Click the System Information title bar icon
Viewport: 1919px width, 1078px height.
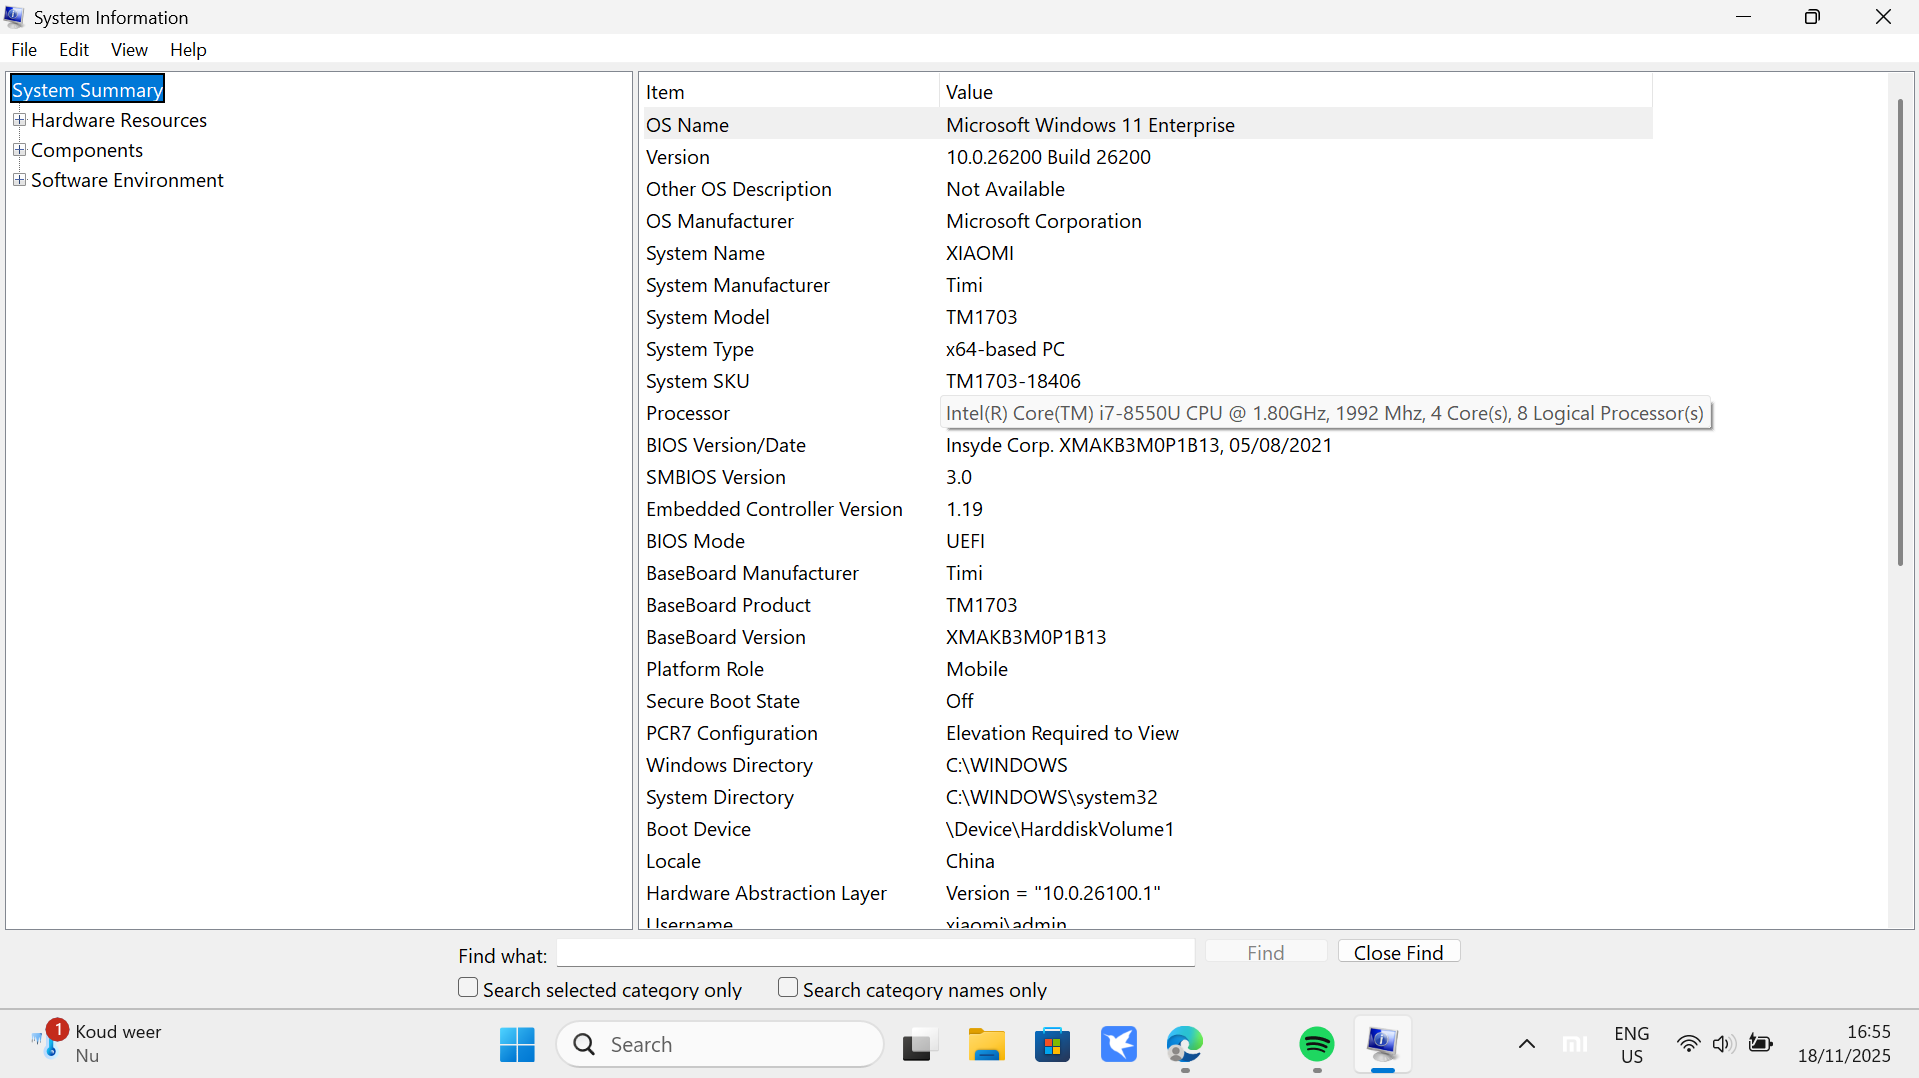14,17
